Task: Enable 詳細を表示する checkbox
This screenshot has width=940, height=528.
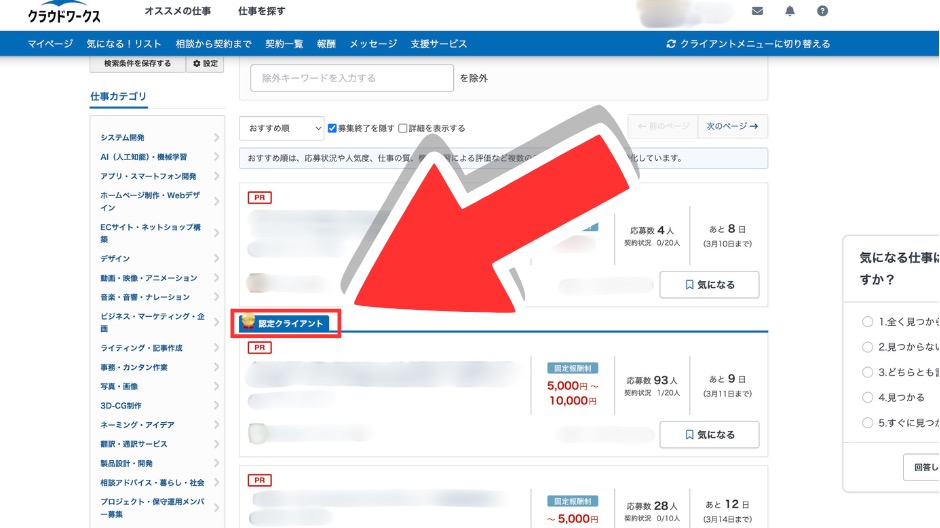Action: pyautogui.click(x=403, y=128)
